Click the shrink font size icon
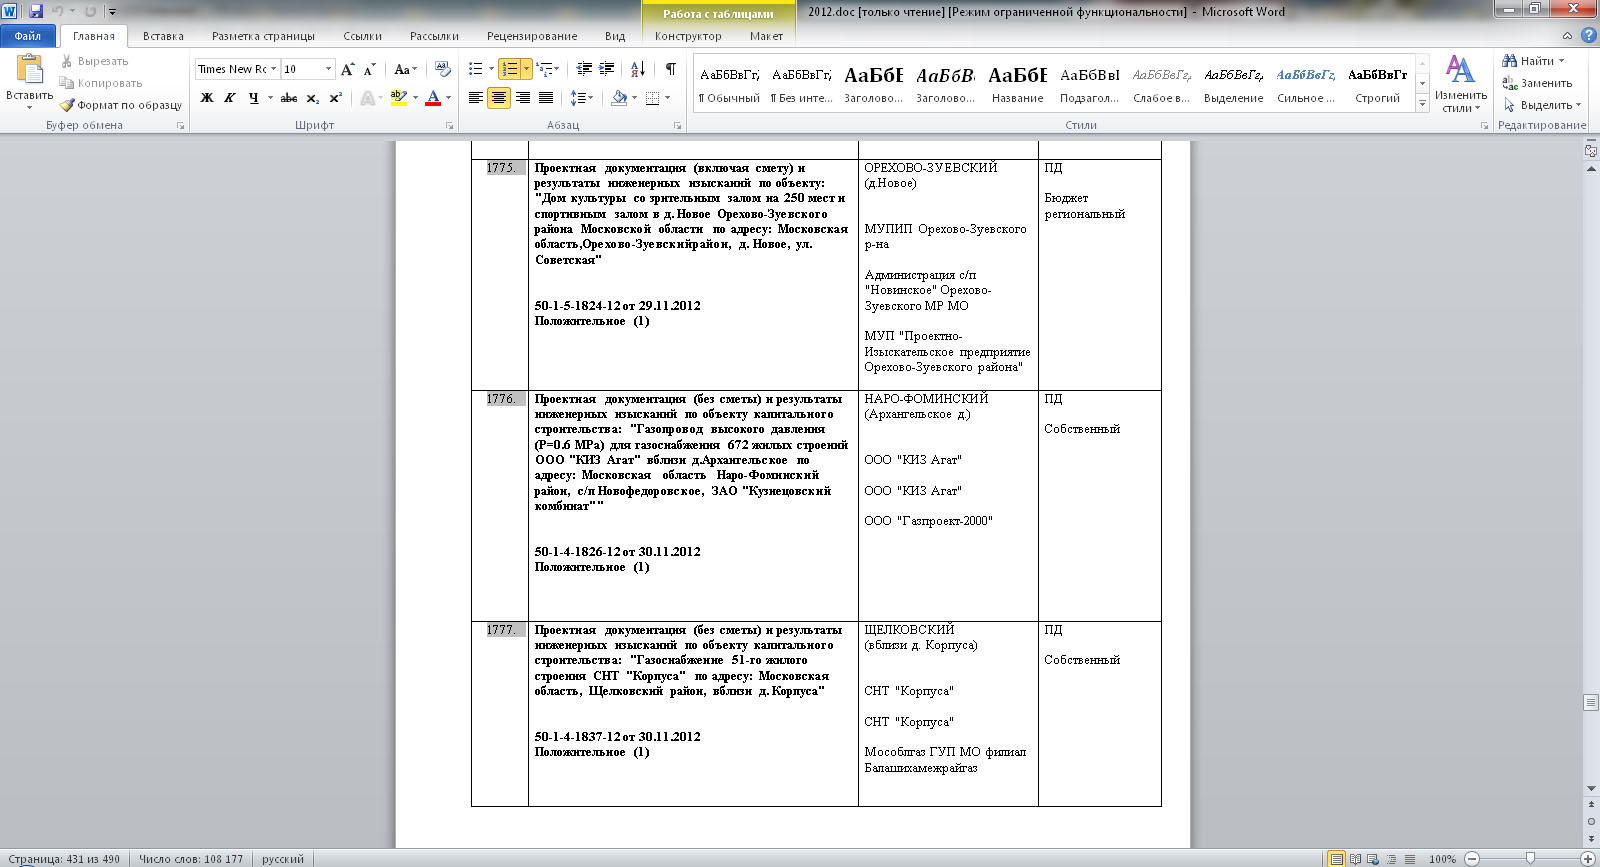1600x867 pixels. (x=369, y=69)
